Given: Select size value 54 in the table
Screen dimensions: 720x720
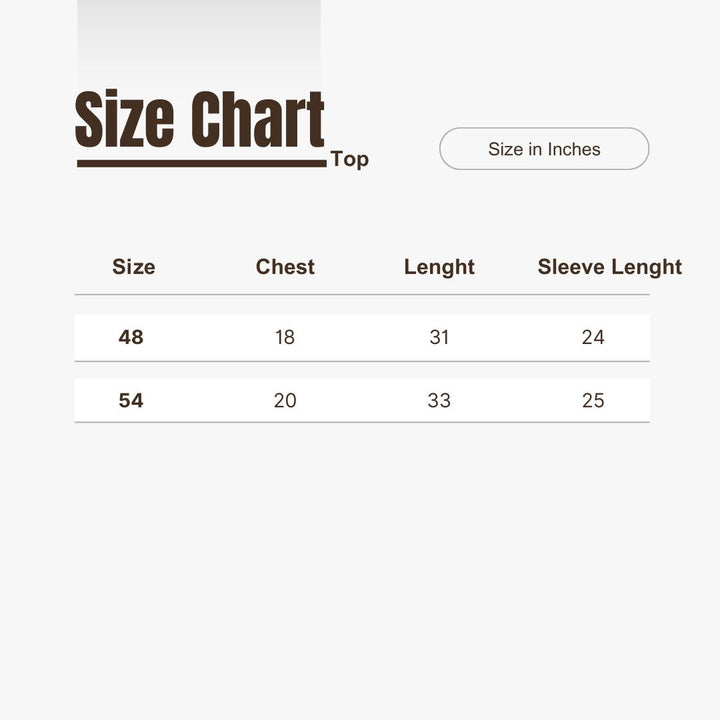Looking at the screenshot, I should (x=131, y=400).
